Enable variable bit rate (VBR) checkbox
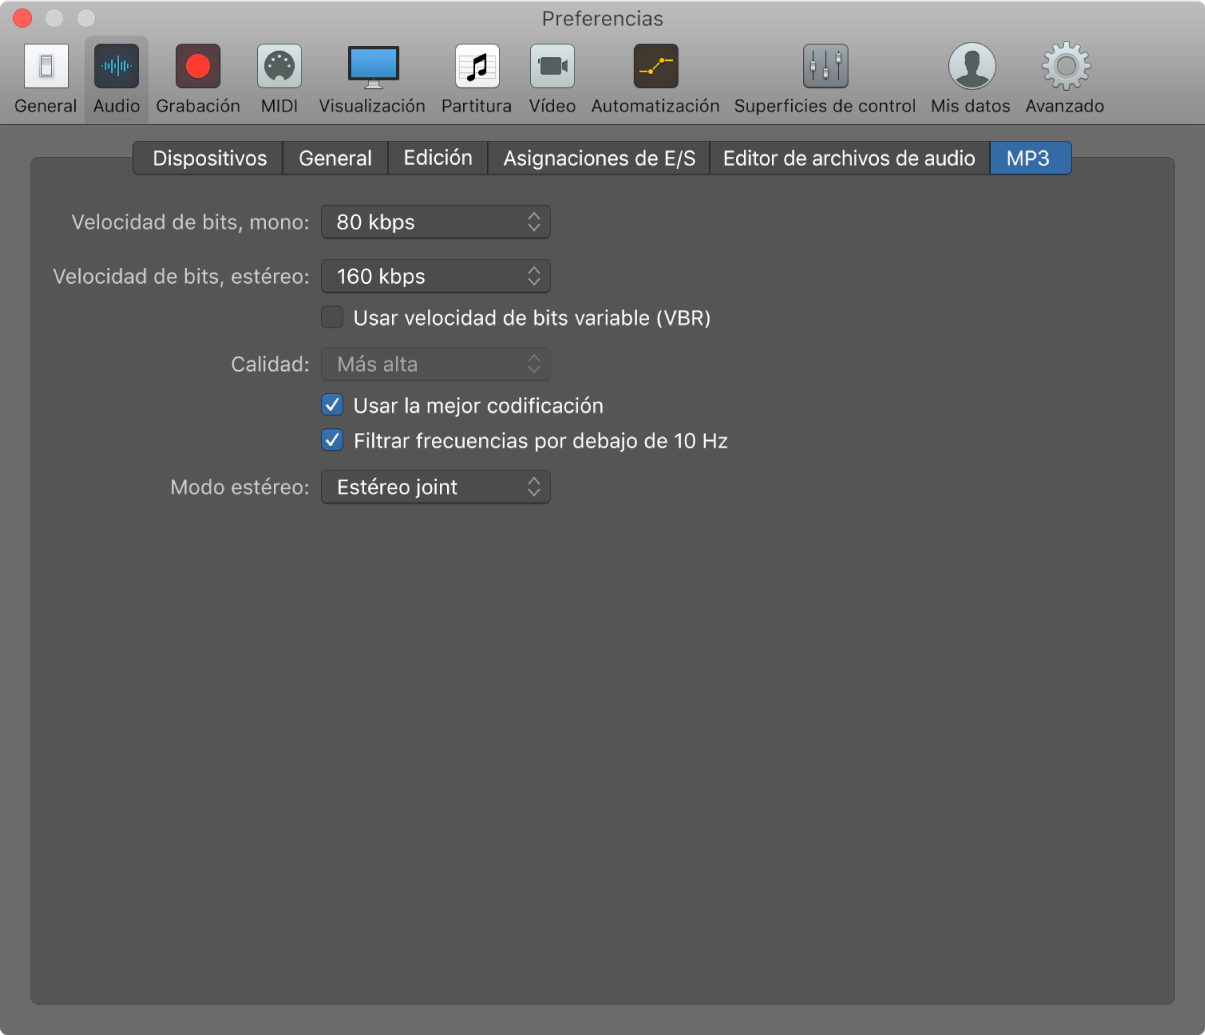 click(x=332, y=318)
